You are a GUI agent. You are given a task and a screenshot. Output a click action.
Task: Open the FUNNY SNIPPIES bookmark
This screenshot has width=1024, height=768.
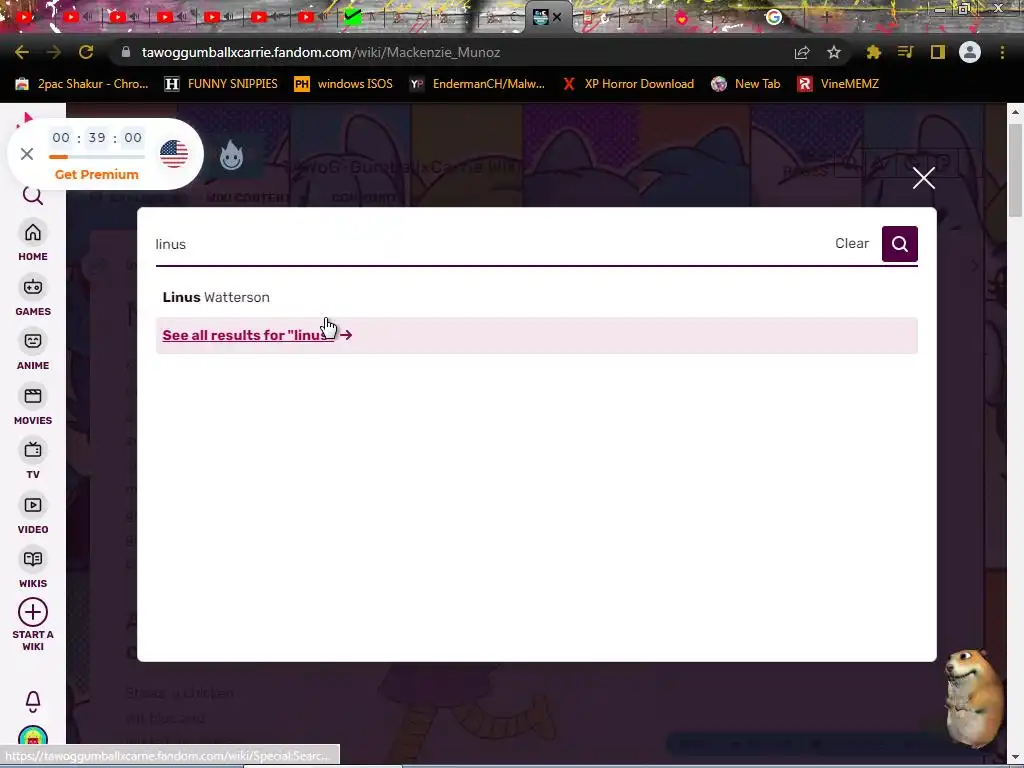[221, 84]
